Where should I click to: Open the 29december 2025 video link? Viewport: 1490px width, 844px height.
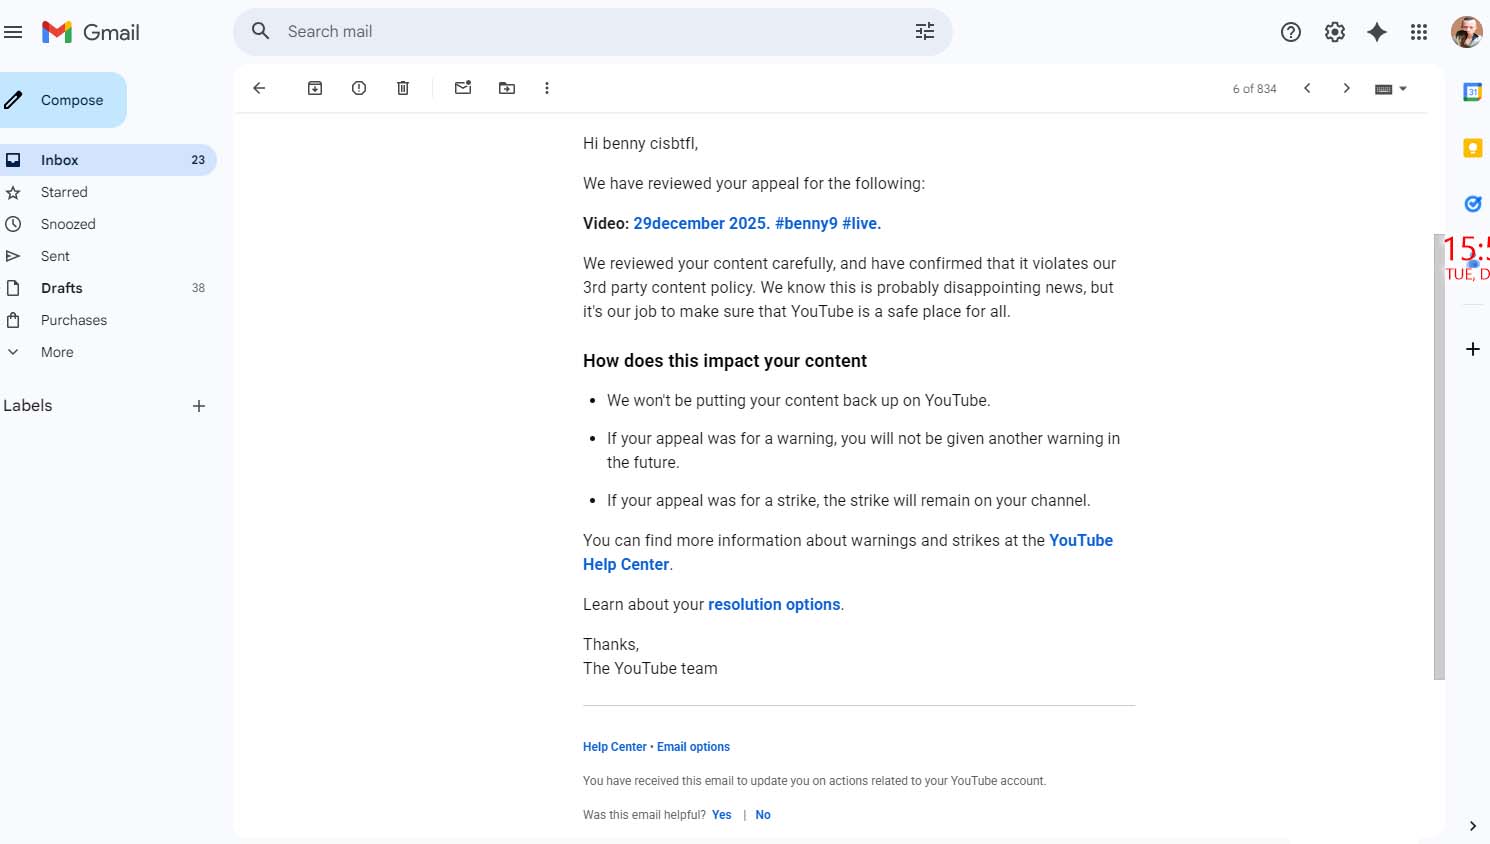(x=757, y=223)
